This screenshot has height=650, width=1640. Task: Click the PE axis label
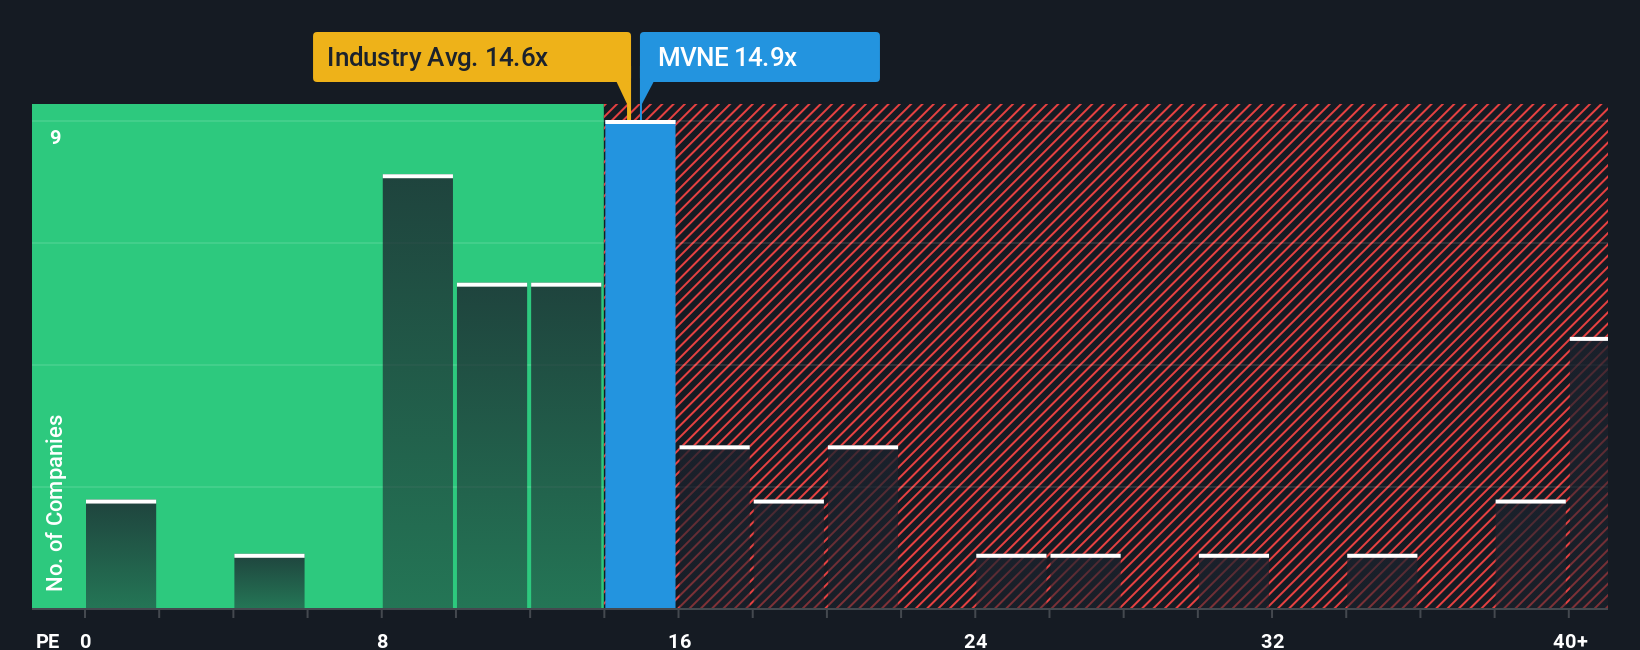pos(48,640)
